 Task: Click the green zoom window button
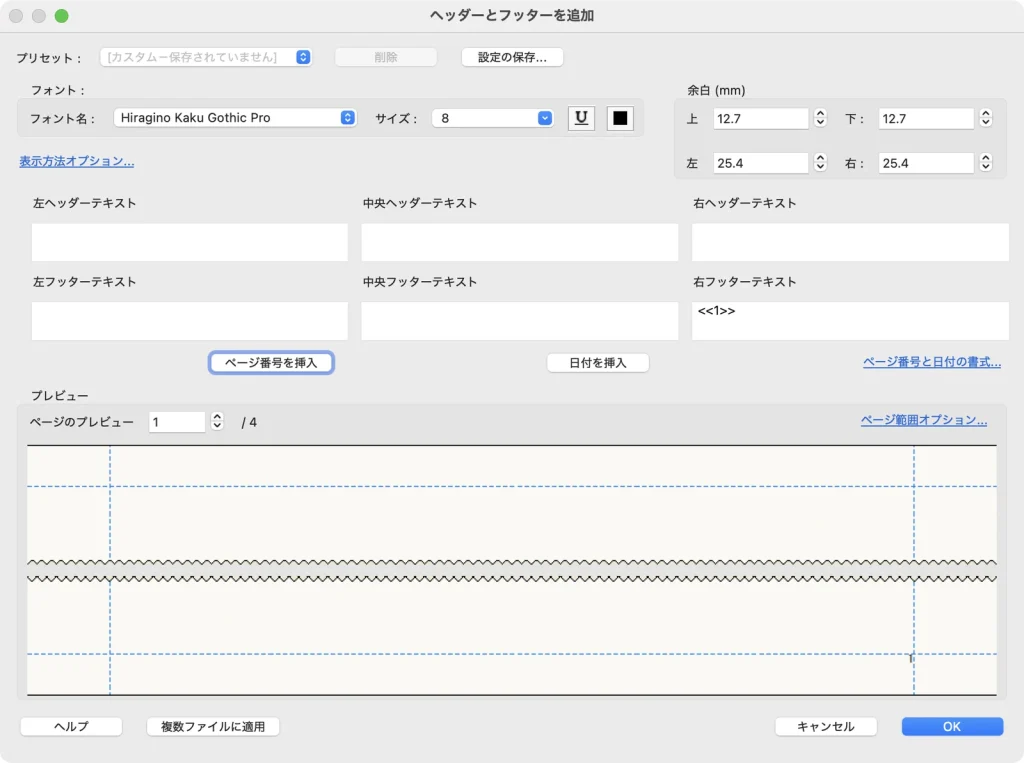click(61, 16)
